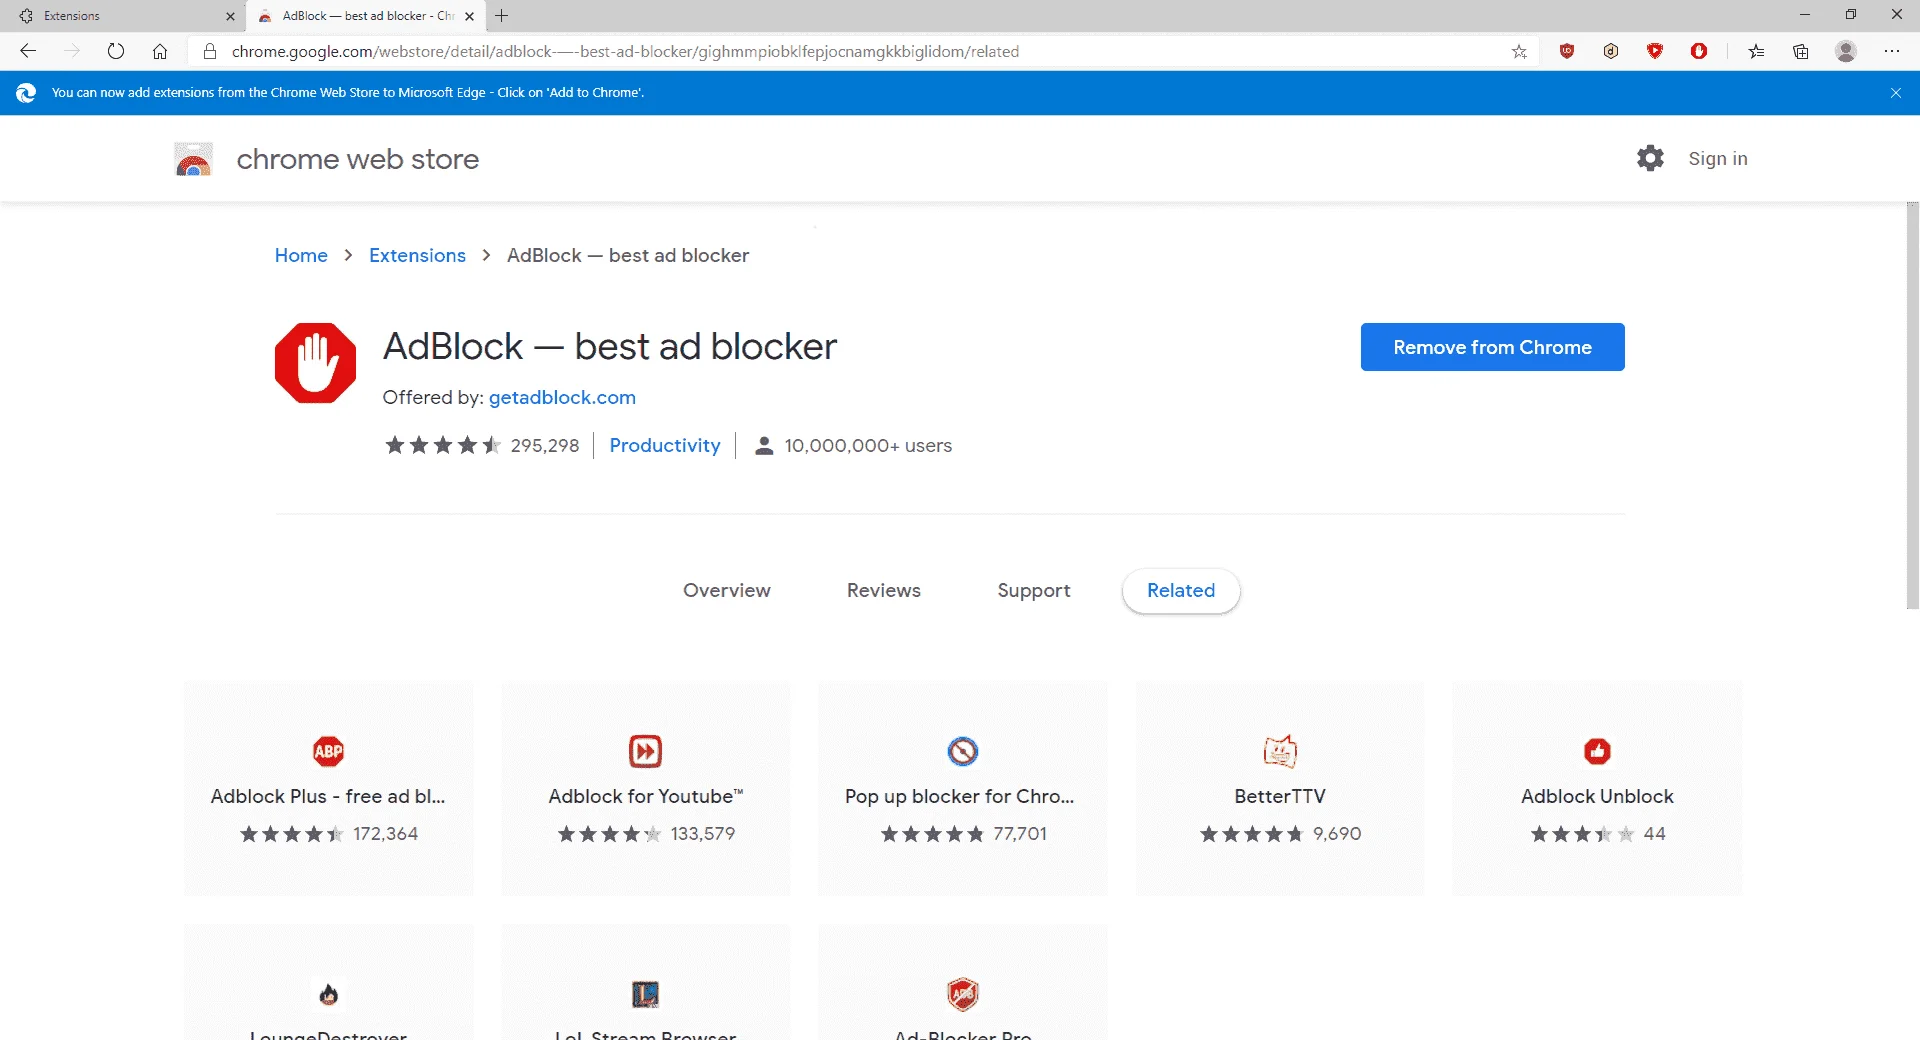
Task: Click the LoungeDestroyer flame icon
Action: coord(328,994)
